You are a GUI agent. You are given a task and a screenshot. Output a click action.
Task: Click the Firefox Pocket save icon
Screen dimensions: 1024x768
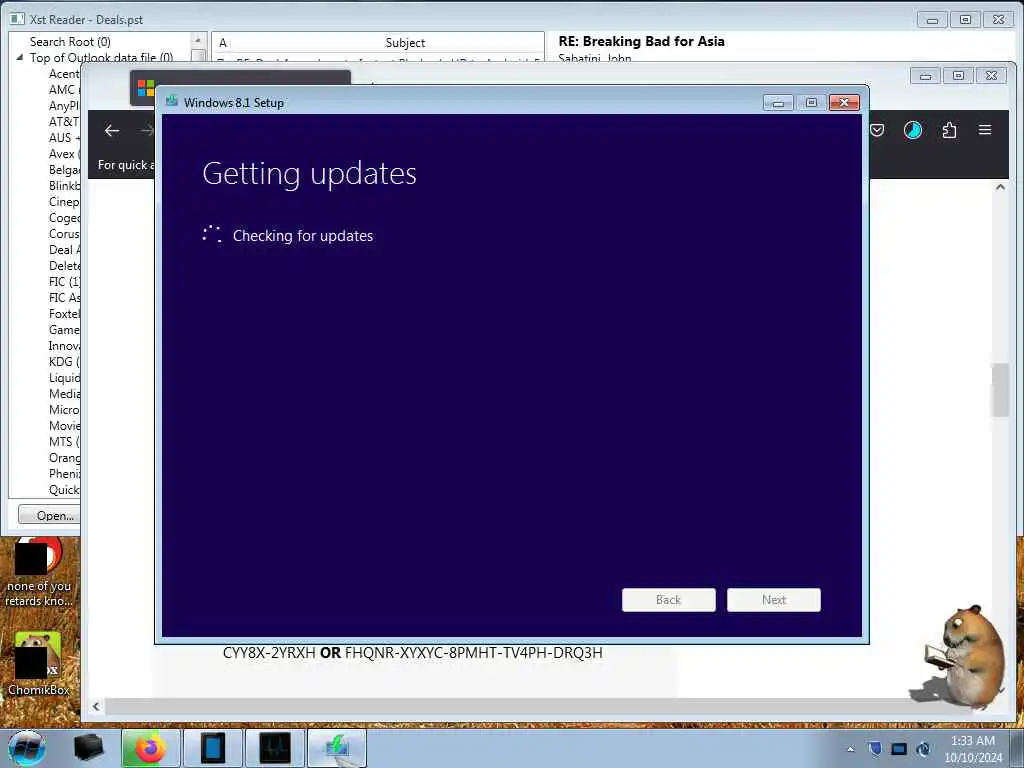pyautogui.click(x=877, y=130)
